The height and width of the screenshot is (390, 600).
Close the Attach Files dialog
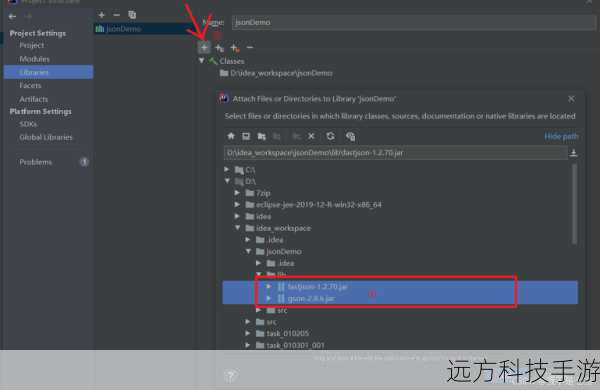[571, 99]
